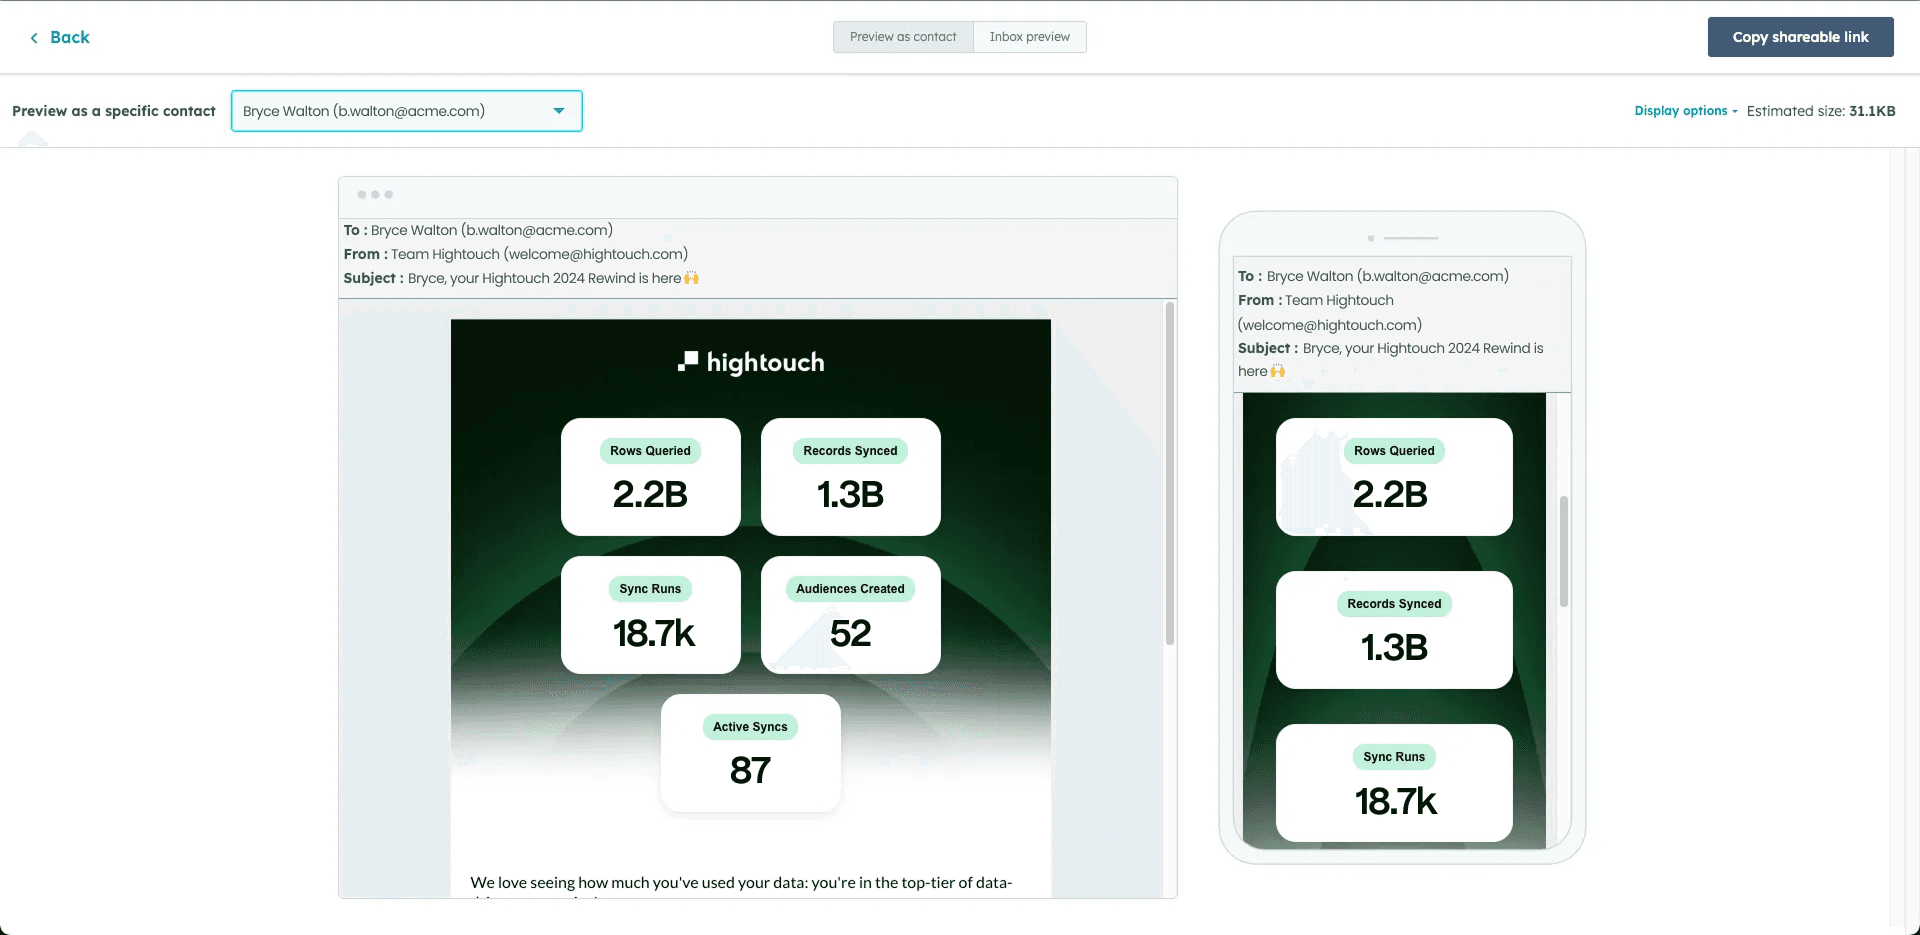The width and height of the screenshot is (1920, 935).
Task: Click the Sync Runs badge on mobile preview
Action: [1393, 757]
